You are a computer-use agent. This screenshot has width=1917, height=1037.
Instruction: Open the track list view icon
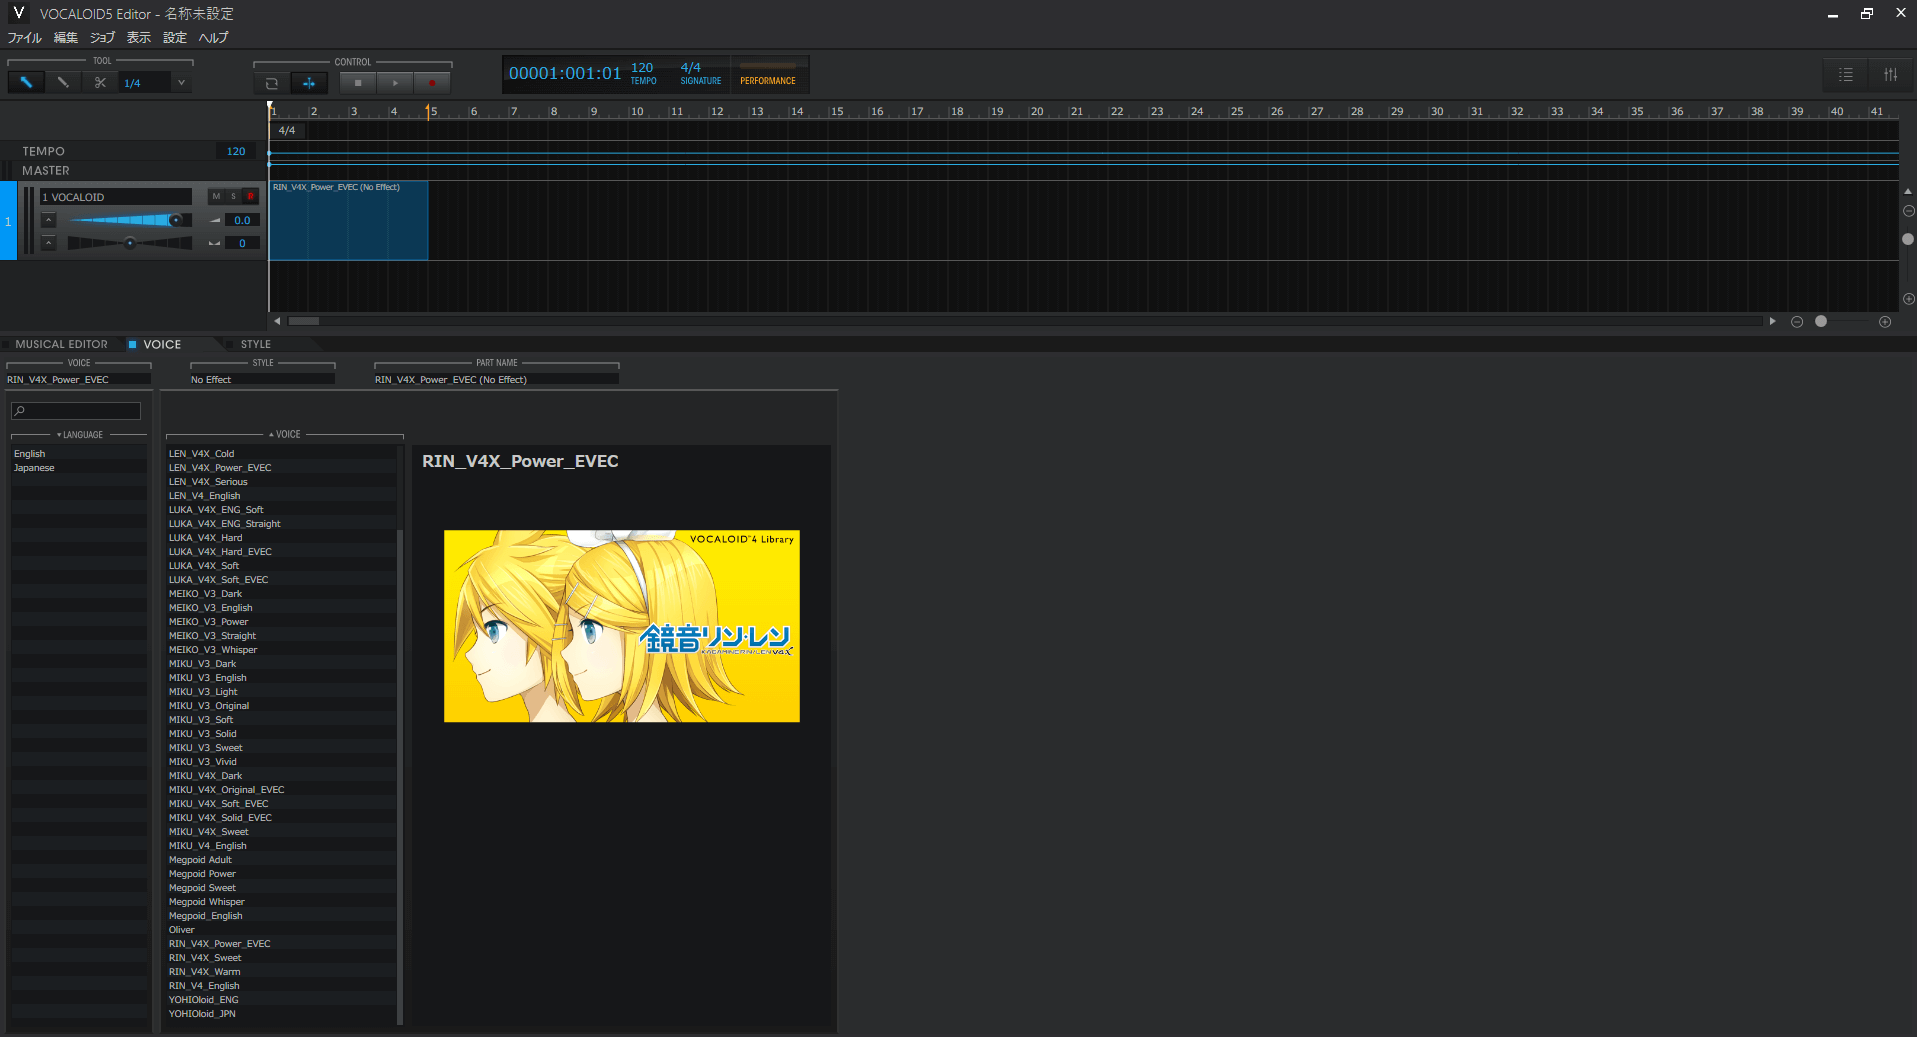pos(1845,74)
